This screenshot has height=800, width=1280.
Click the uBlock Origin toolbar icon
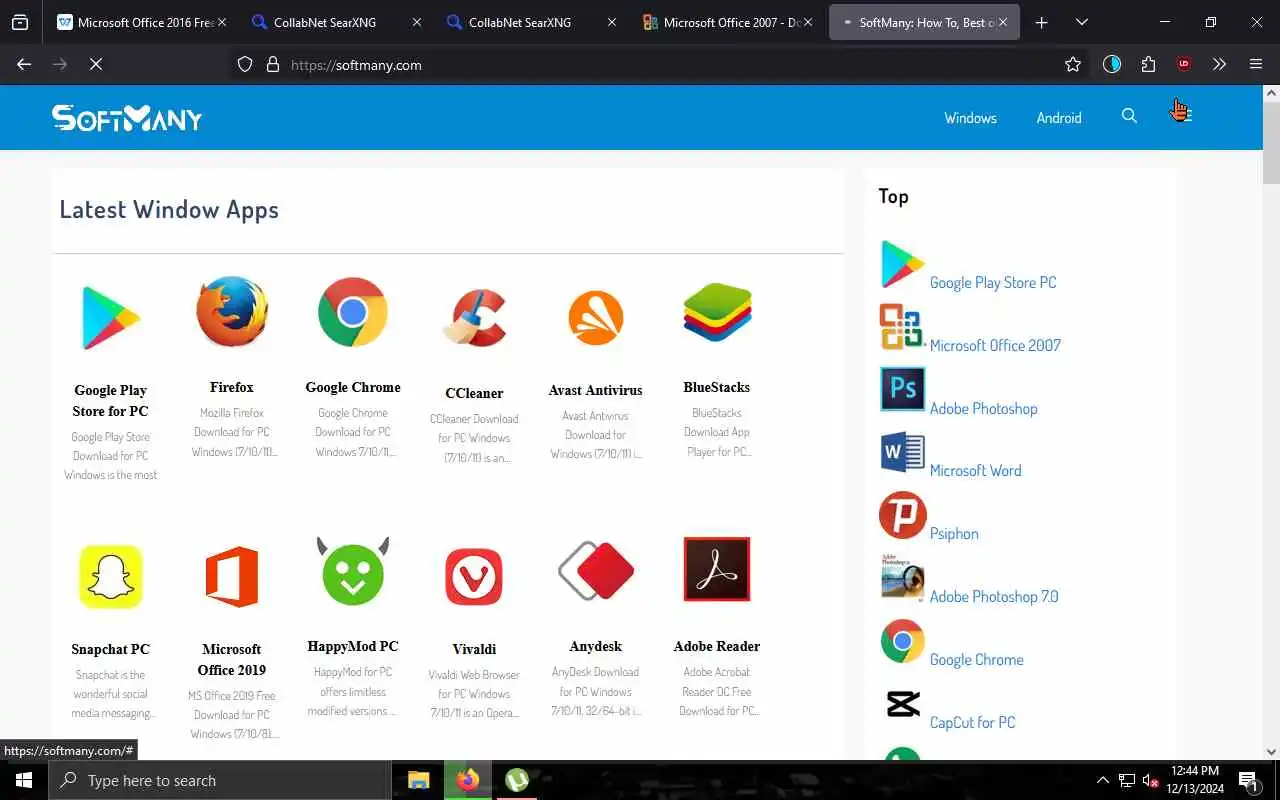click(x=1184, y=64)
